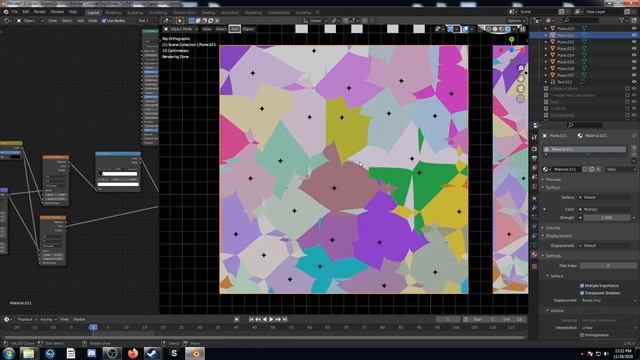The width and height of the screenshot is (640, 360).
Task: Open the Modifiers wrench properties tab
Action: (x=534, y=208)
